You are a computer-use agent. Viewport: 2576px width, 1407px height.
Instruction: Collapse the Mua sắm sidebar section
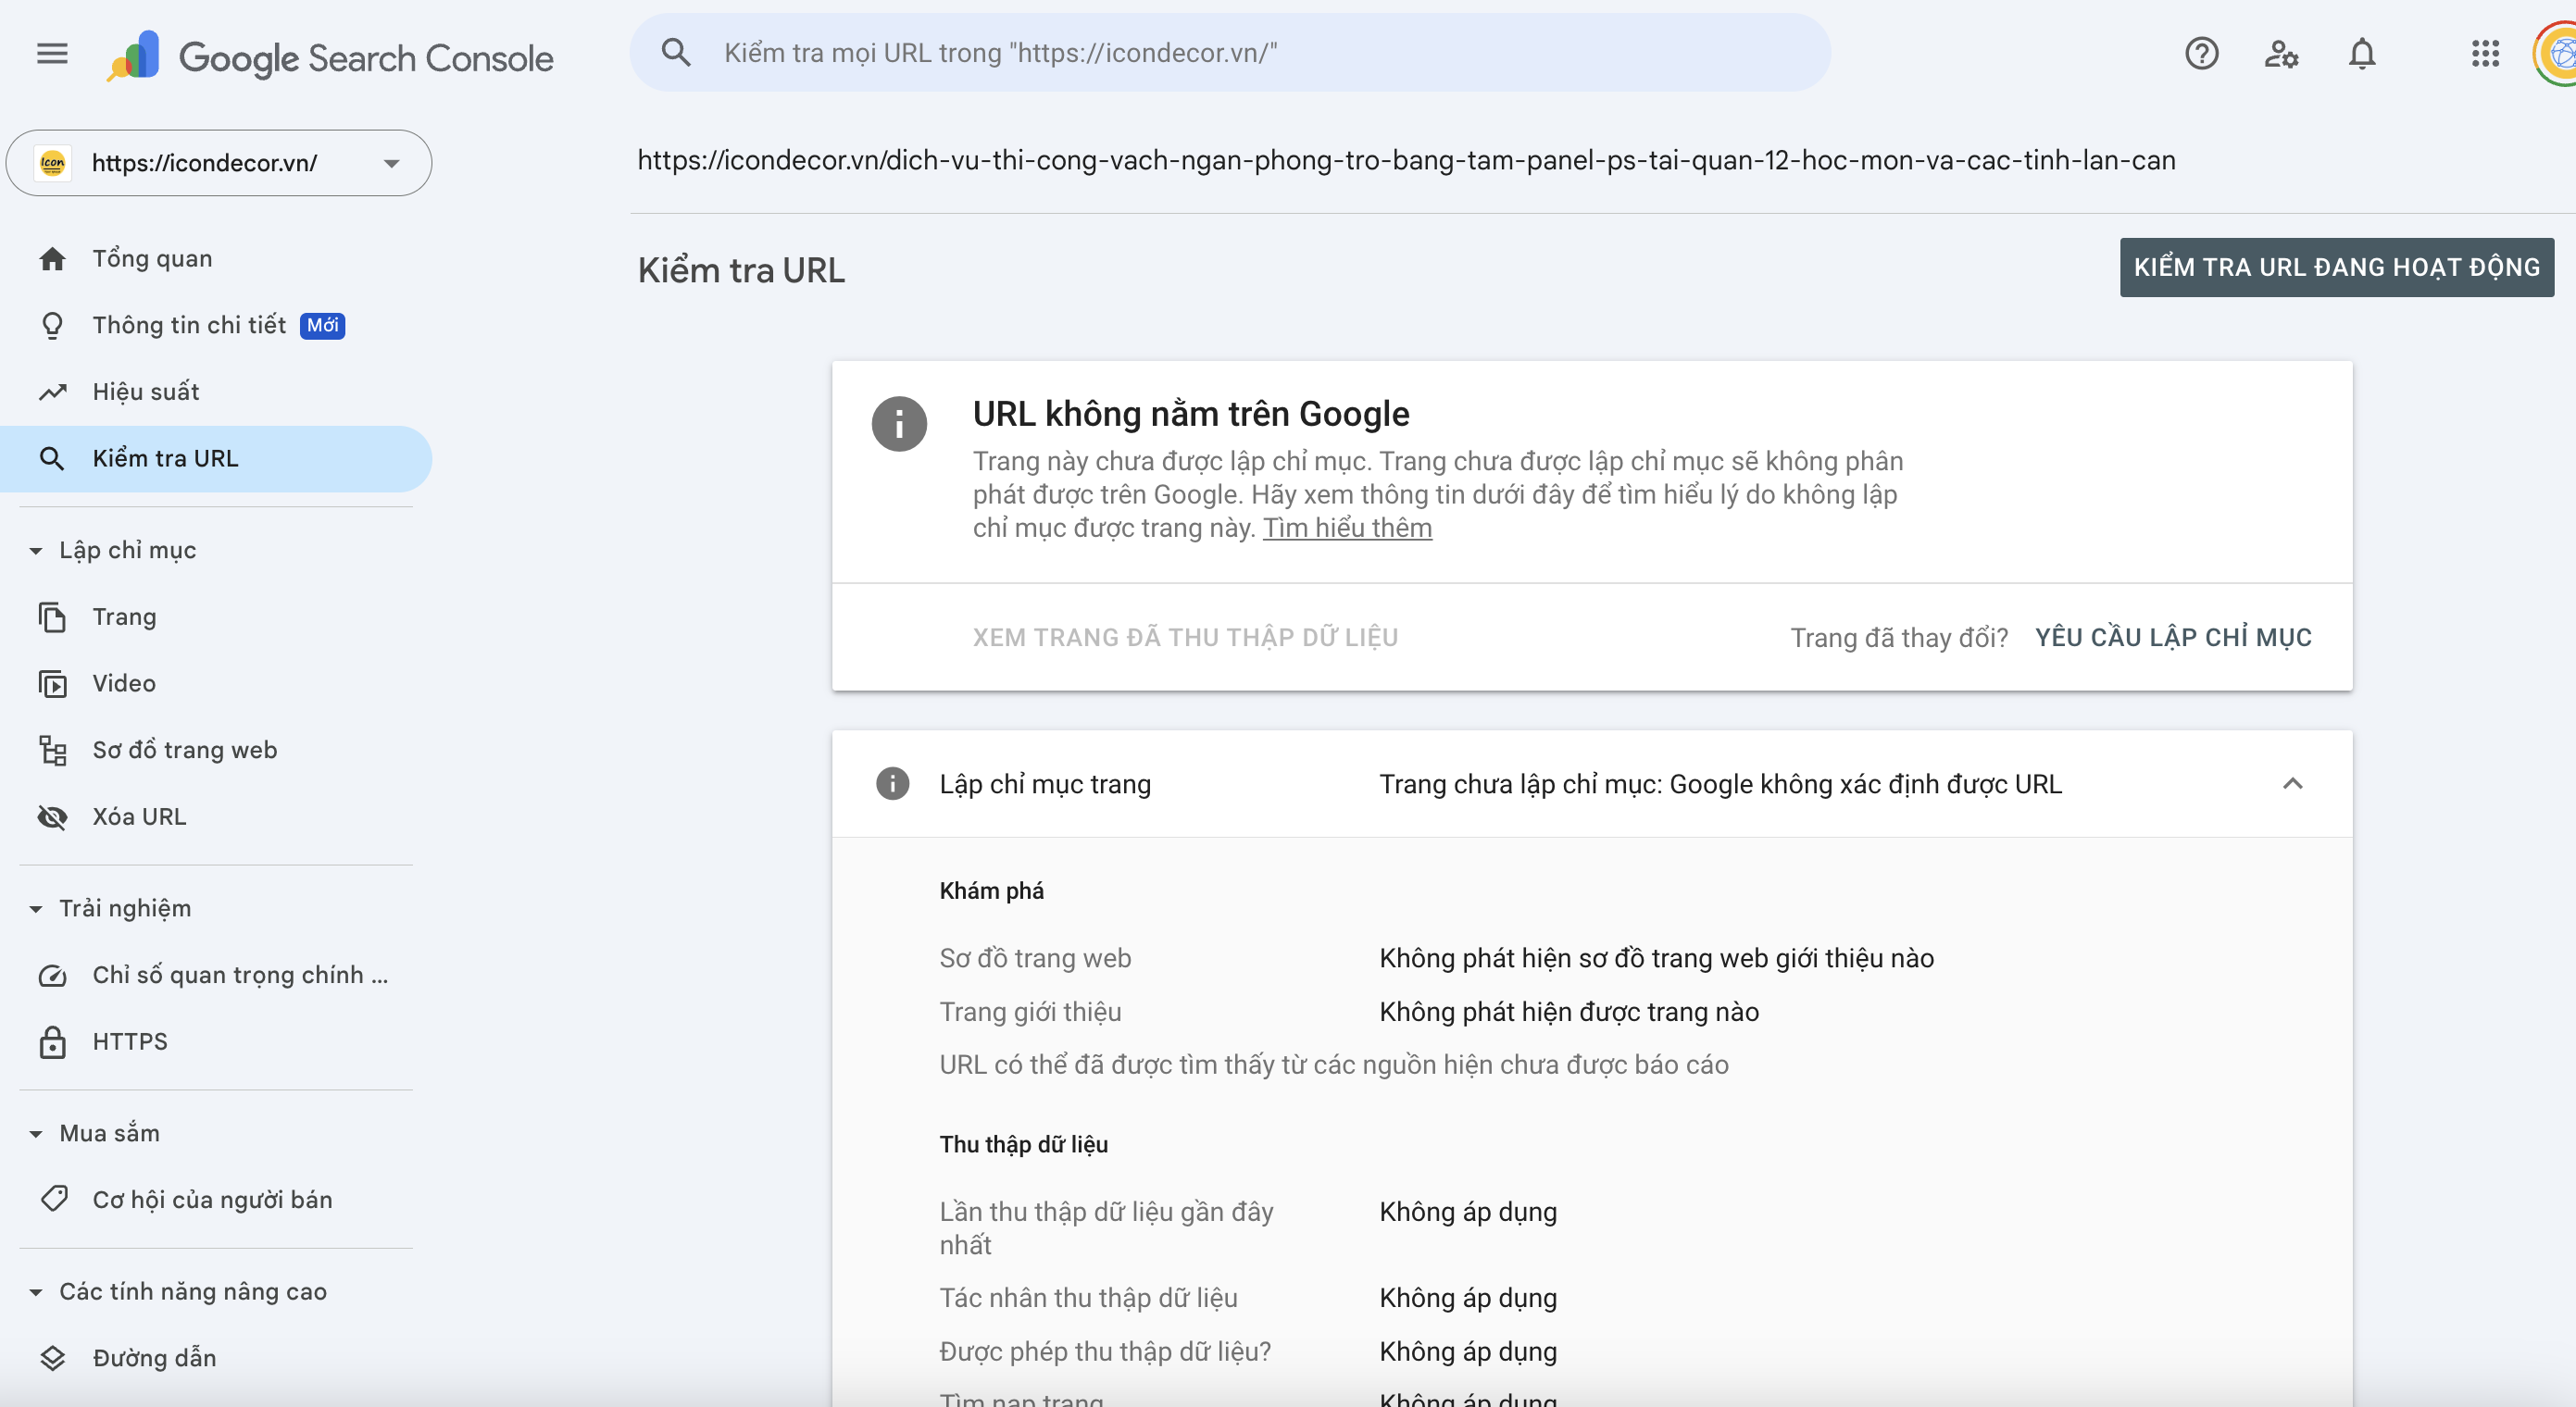coord(36,1134)
